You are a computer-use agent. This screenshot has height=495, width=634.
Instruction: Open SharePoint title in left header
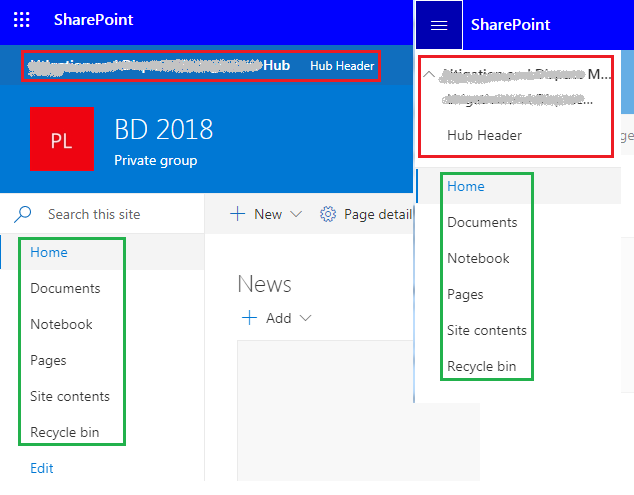tap(93, 20)
